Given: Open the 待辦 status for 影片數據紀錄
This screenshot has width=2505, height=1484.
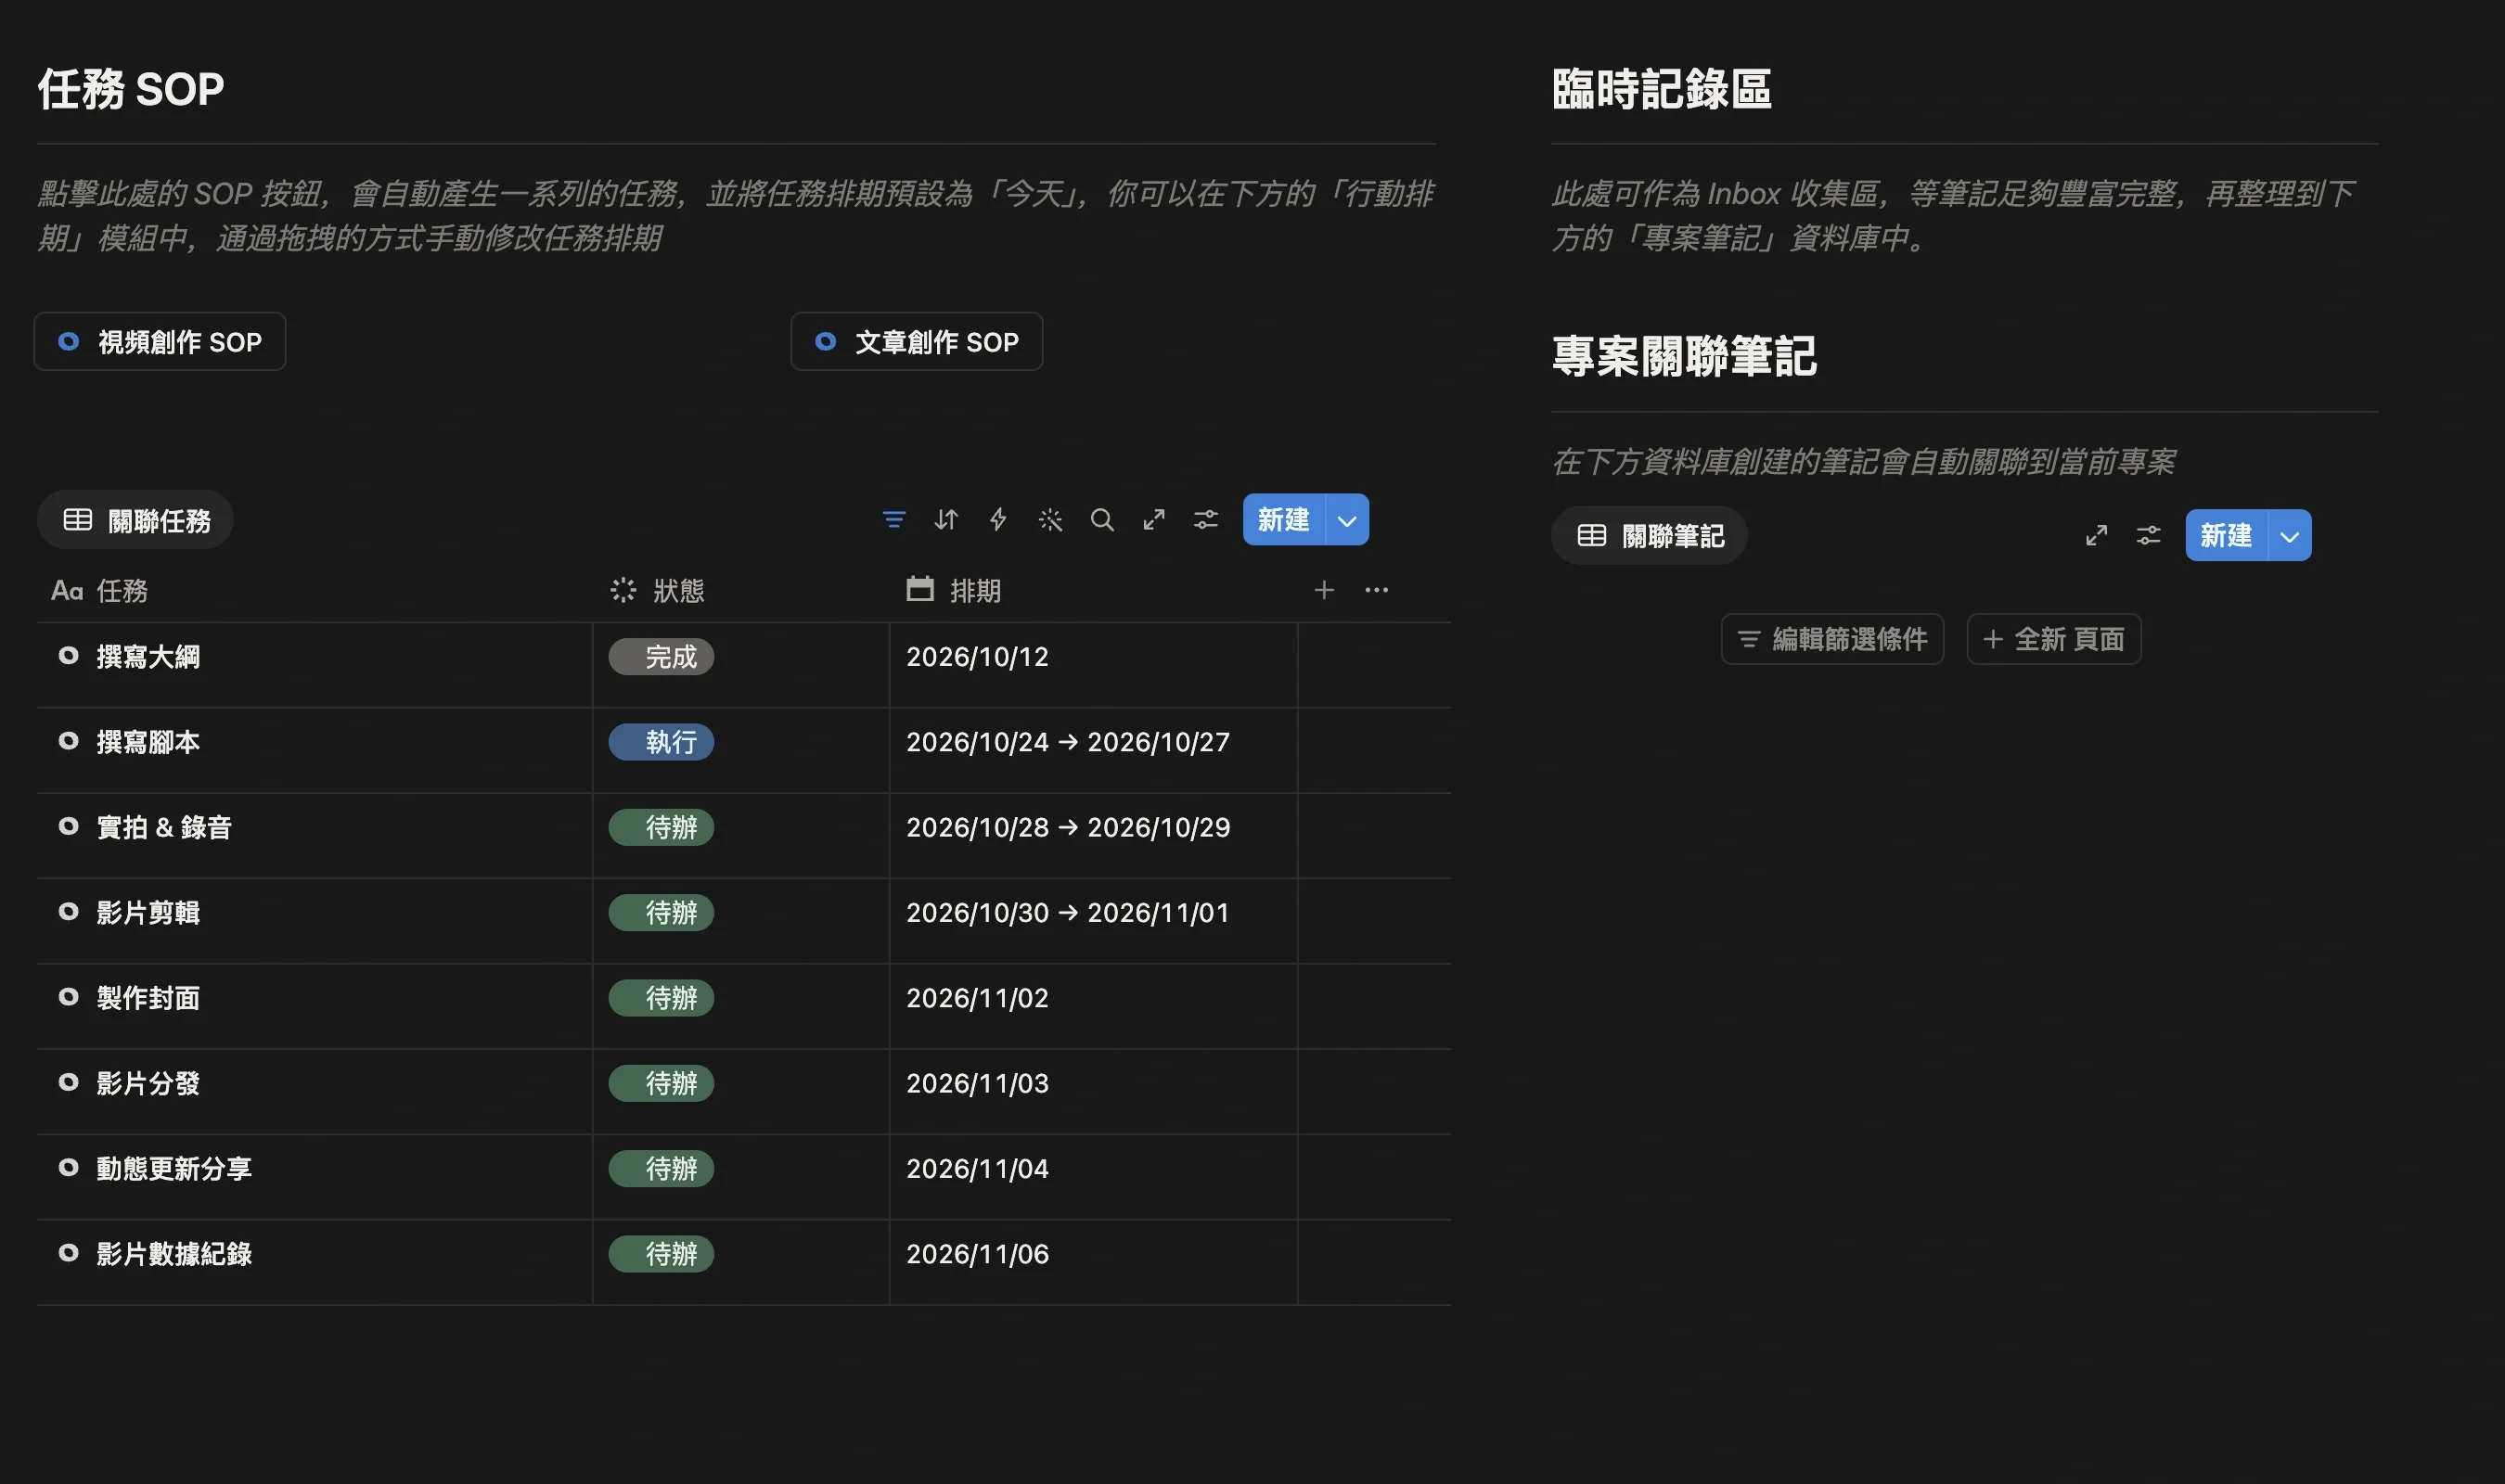Looking at the screenshot, I should (x=661, y=1254).
